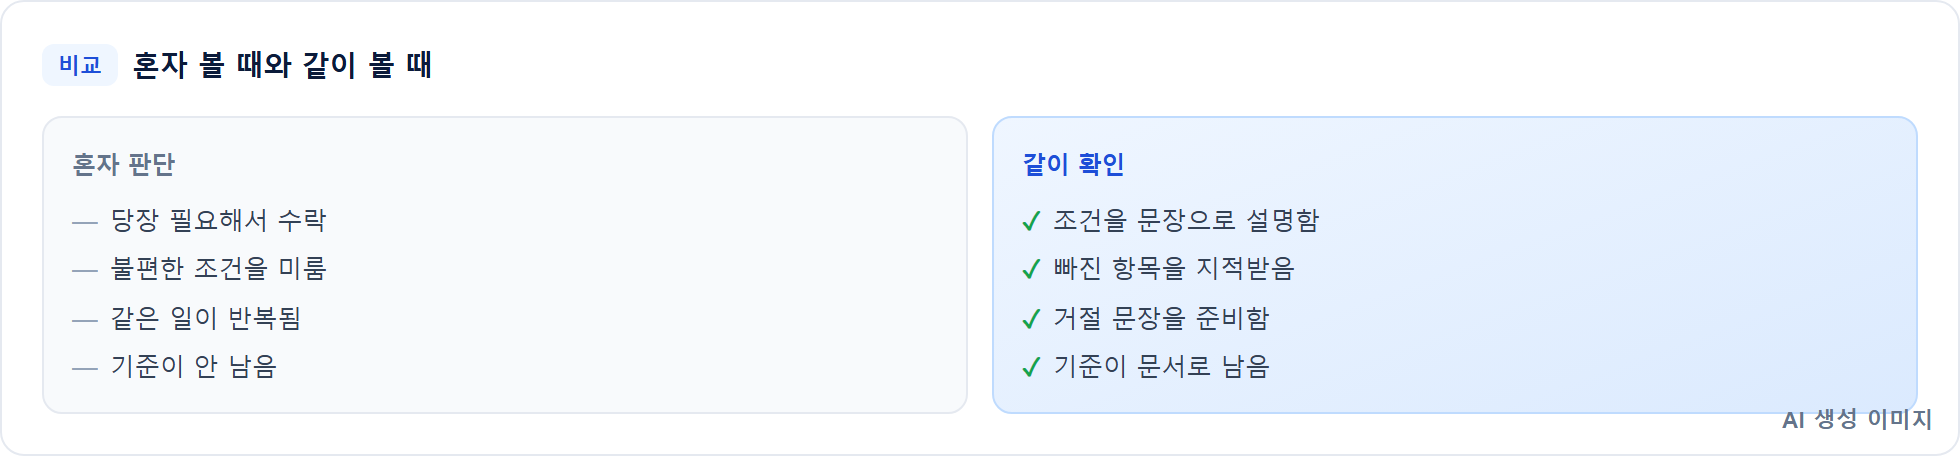Open the 혼자 판단 card title

(x=124, y=164)
